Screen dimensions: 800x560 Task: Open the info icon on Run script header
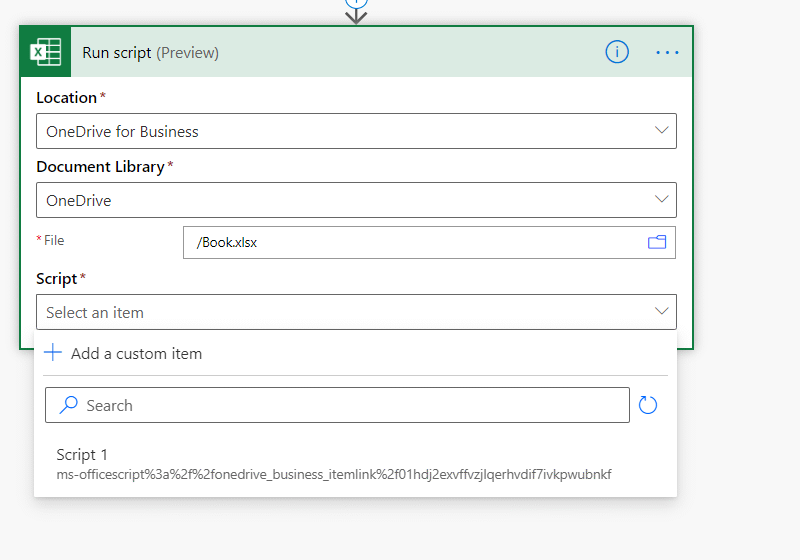coord(617,52)
